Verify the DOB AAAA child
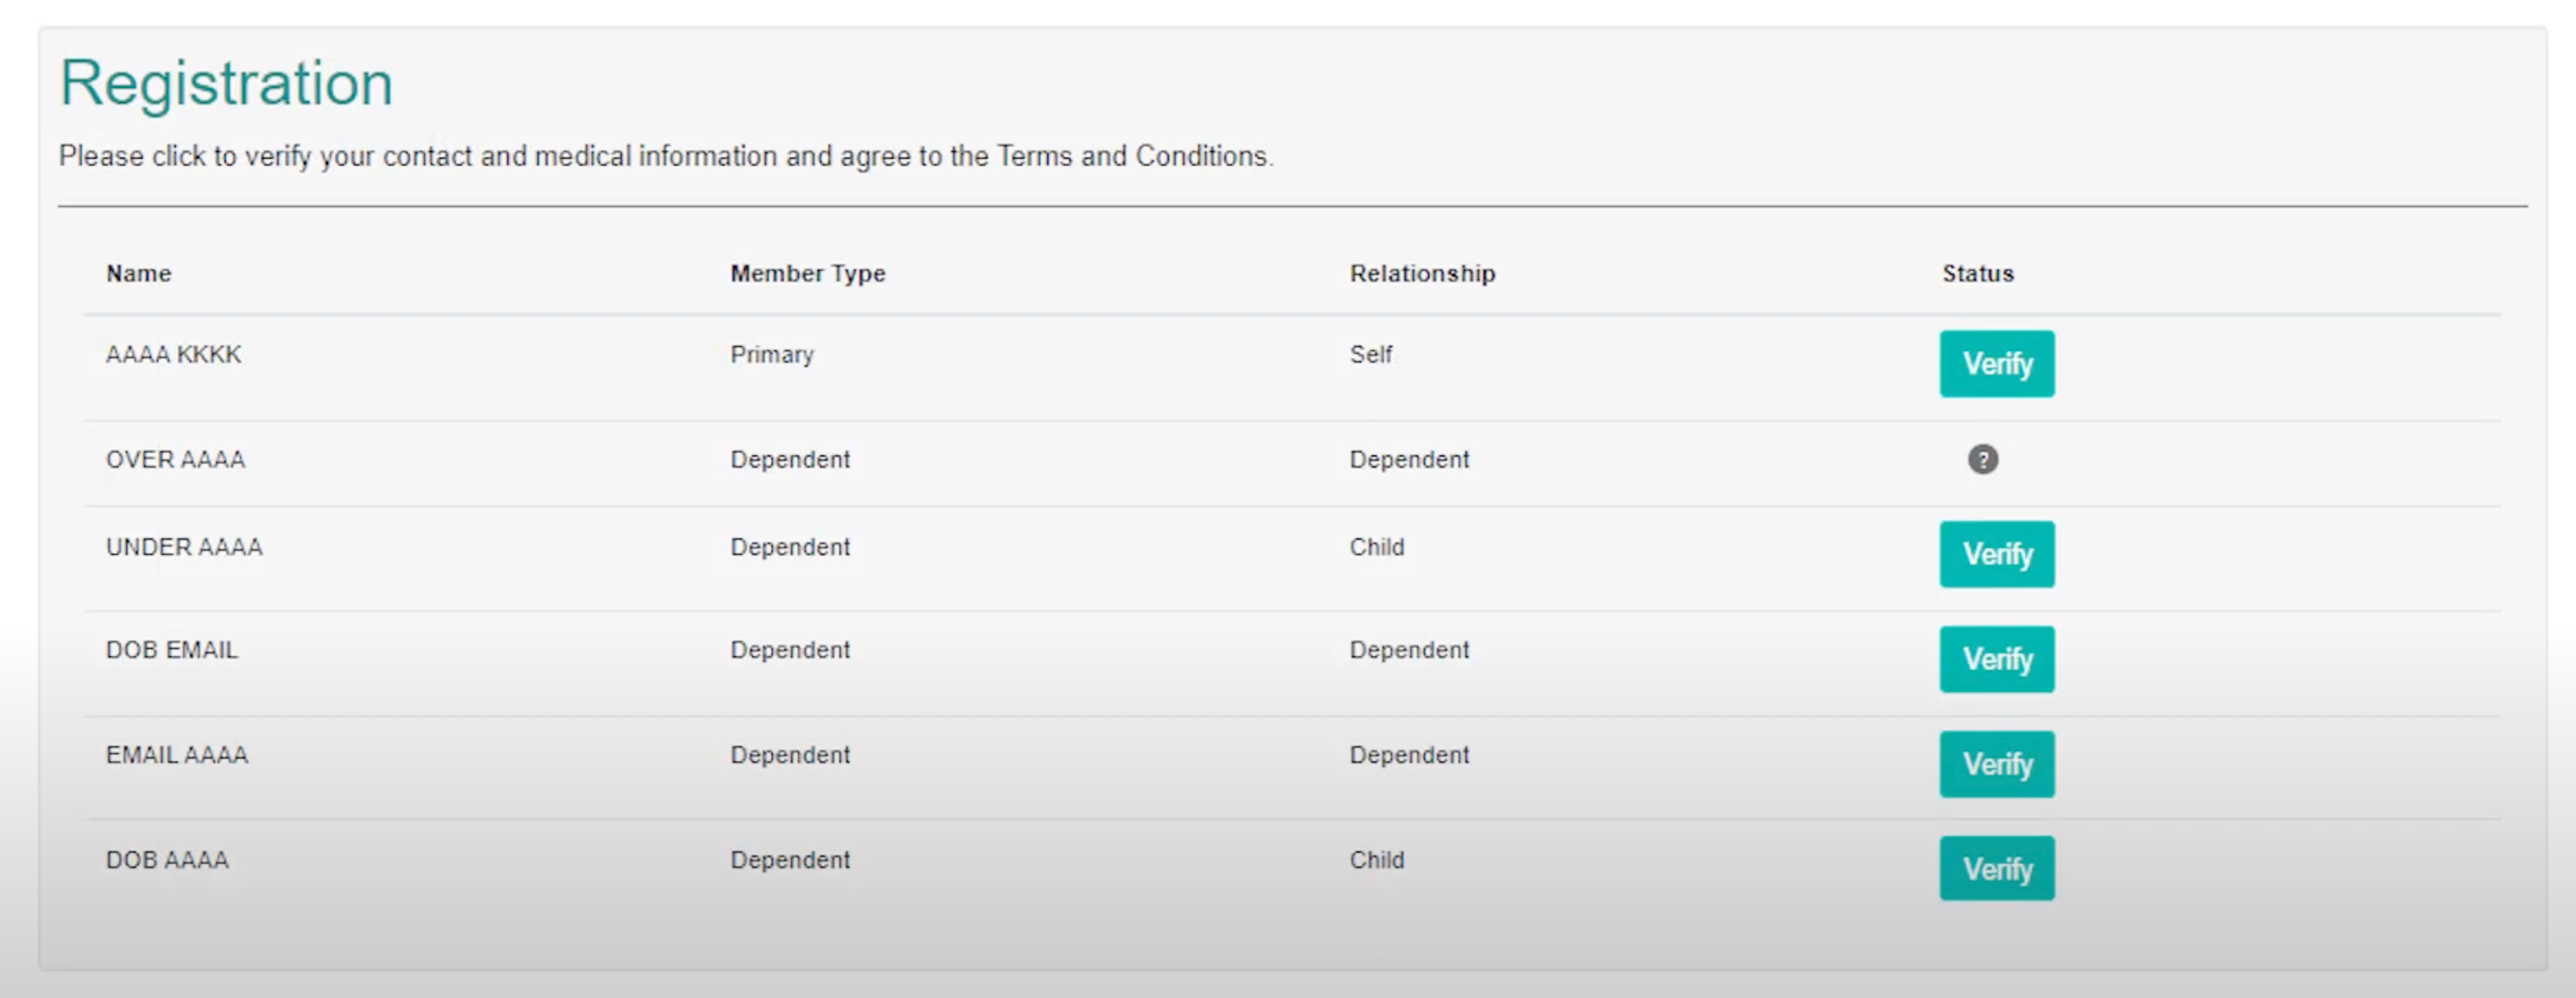The height and width of the screenshot is (998, 2576). click(1996, 868)
